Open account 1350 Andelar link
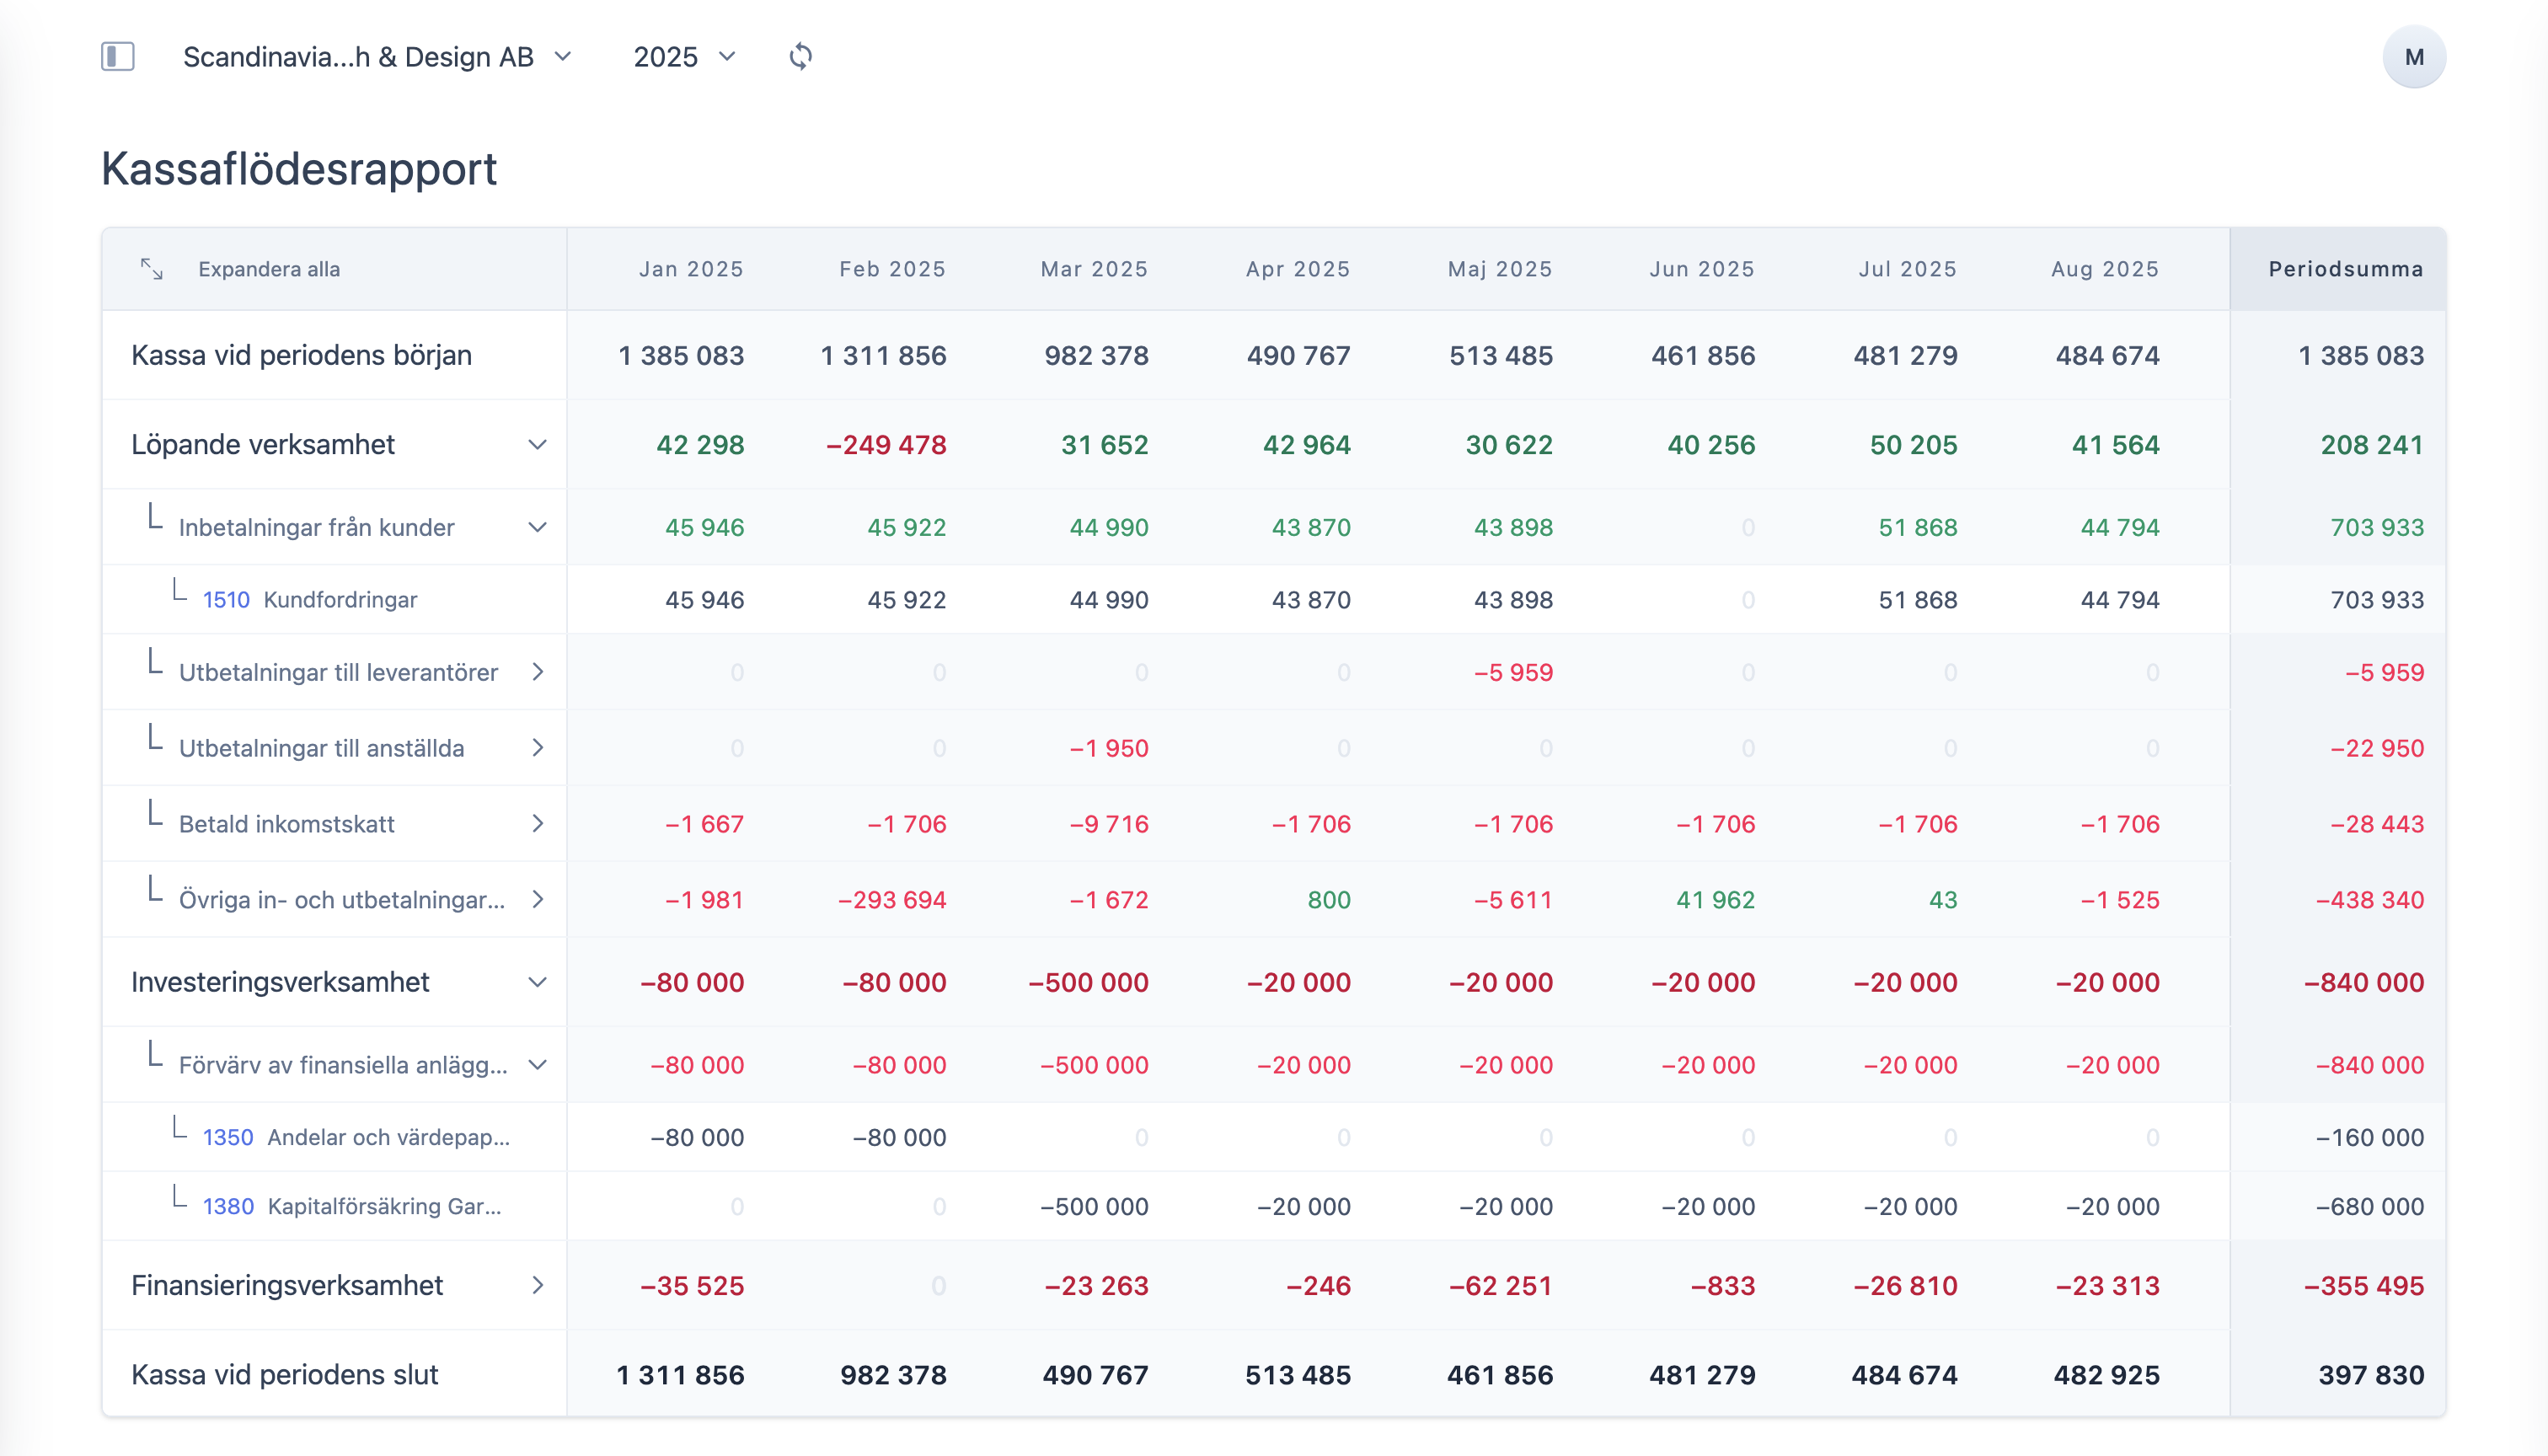The height and width of the screenshot is (1456, 2548). point(228,1138)
